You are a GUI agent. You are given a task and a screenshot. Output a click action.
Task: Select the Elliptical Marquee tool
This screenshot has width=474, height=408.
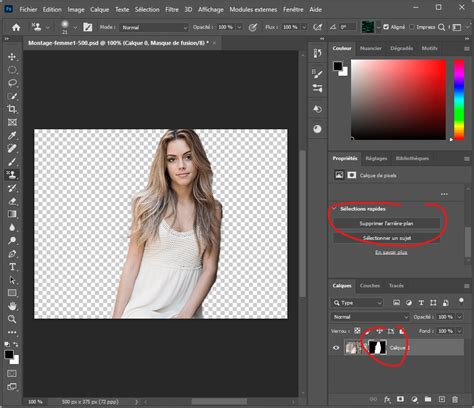coord(12,70)
